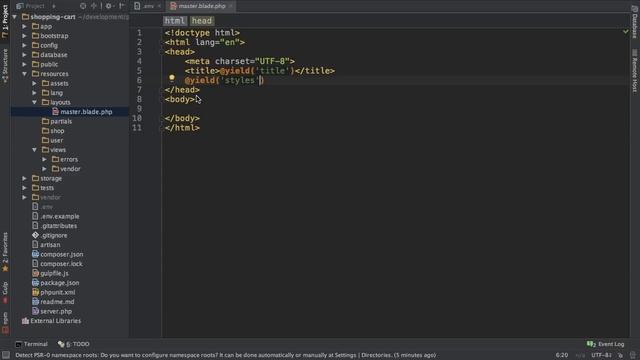Screen dimensions: 640x360
Task: Expand the errors folder
Action: [44, 159]
